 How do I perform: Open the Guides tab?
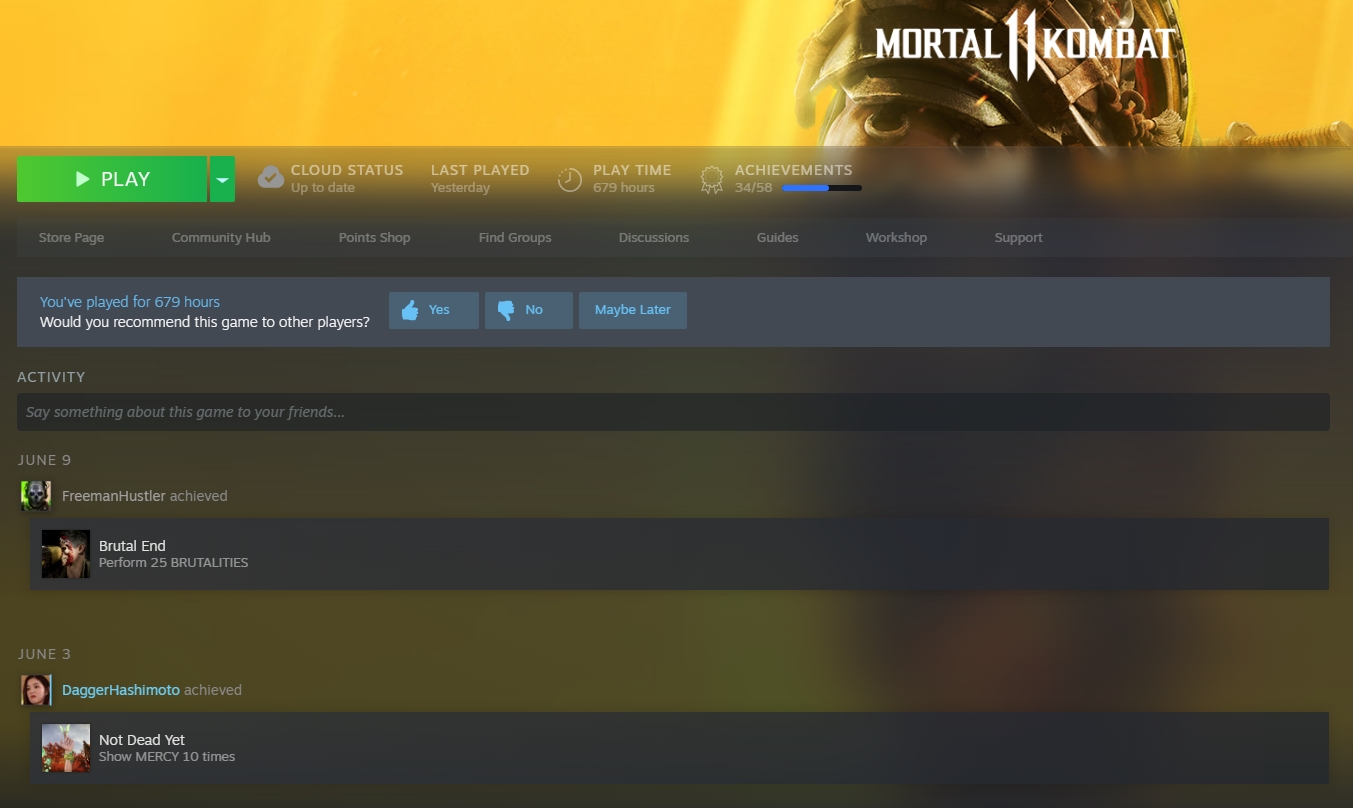click(x=777, y=238)
